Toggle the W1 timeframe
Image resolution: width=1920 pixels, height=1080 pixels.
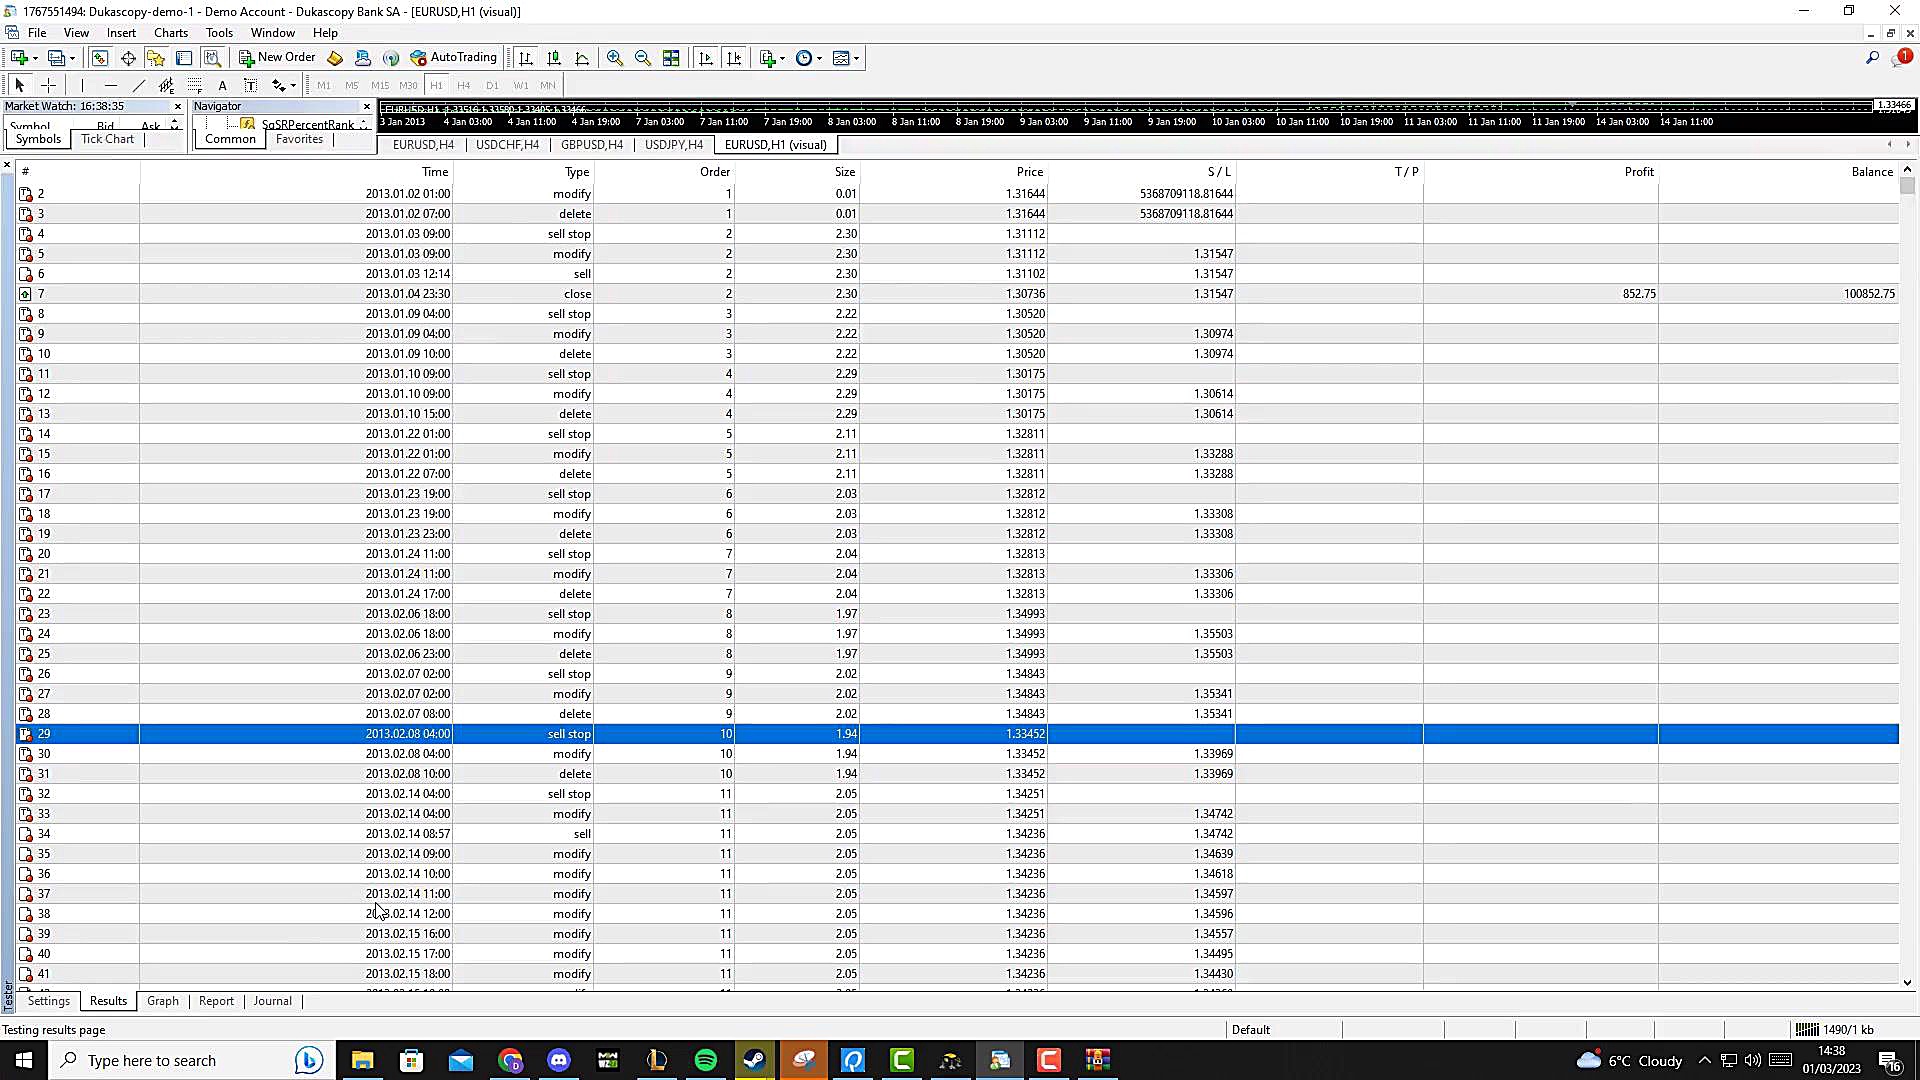click(520, 85)
